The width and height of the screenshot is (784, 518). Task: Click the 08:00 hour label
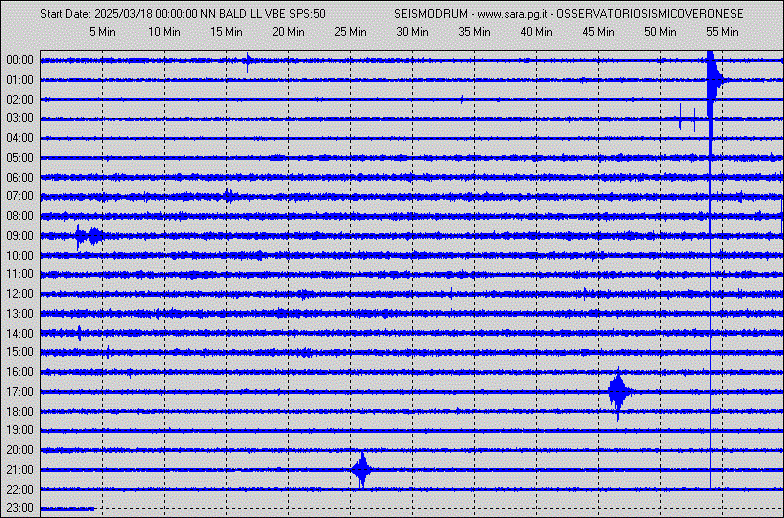point(20,216)
